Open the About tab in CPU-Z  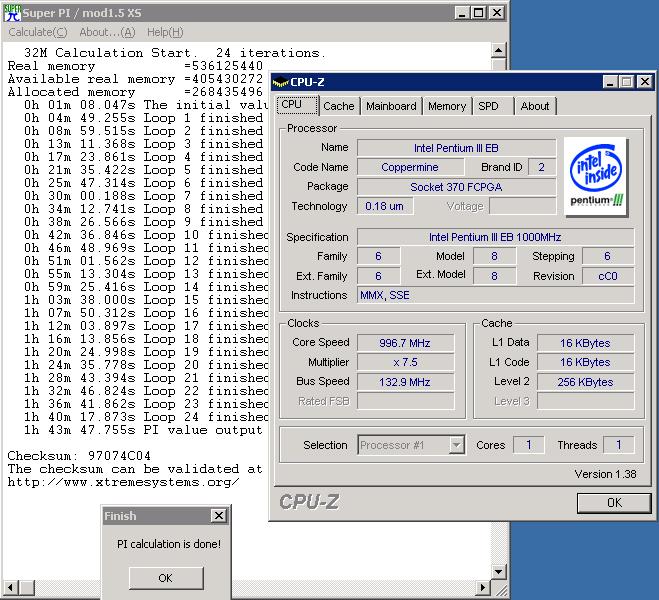(535, 106)
